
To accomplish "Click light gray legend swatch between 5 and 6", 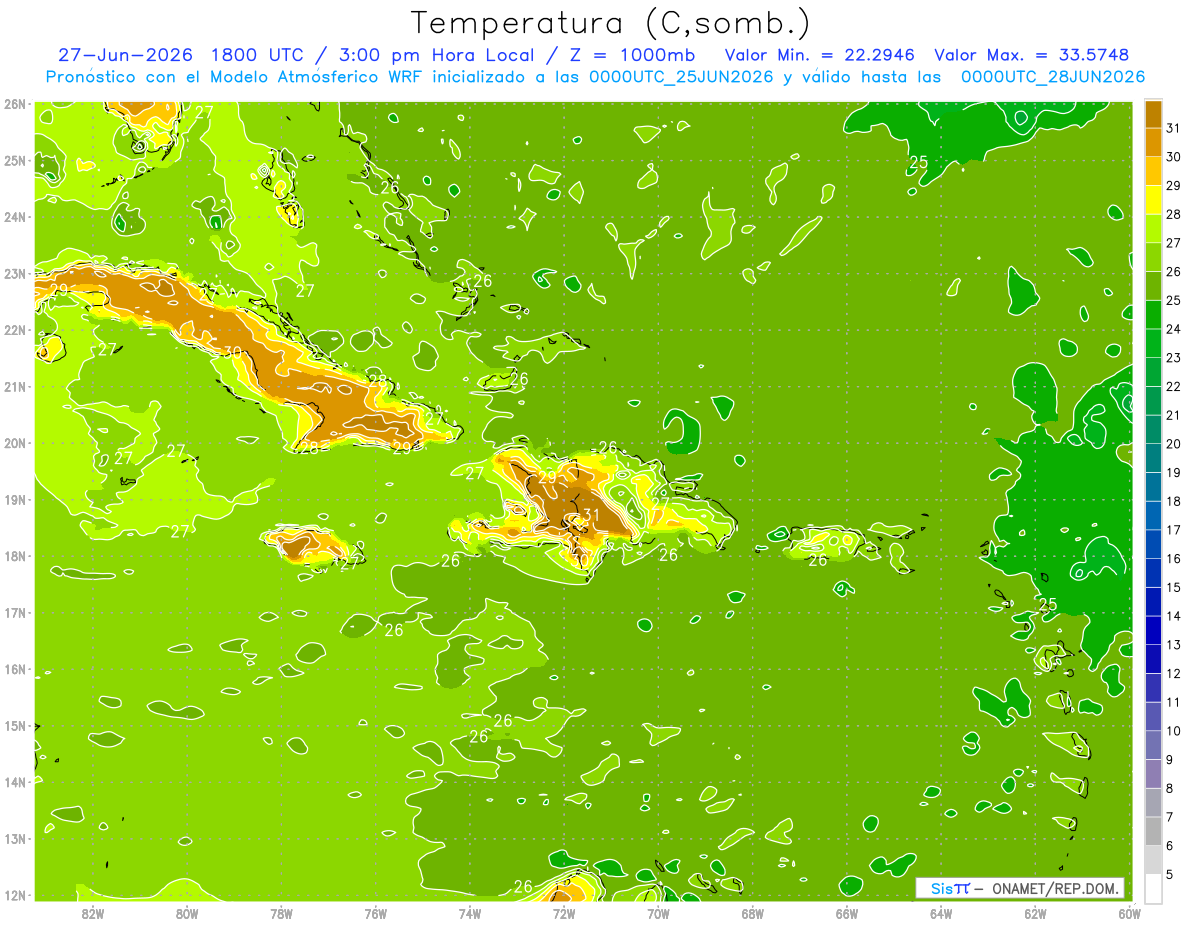I will (x=1153, y=860).
